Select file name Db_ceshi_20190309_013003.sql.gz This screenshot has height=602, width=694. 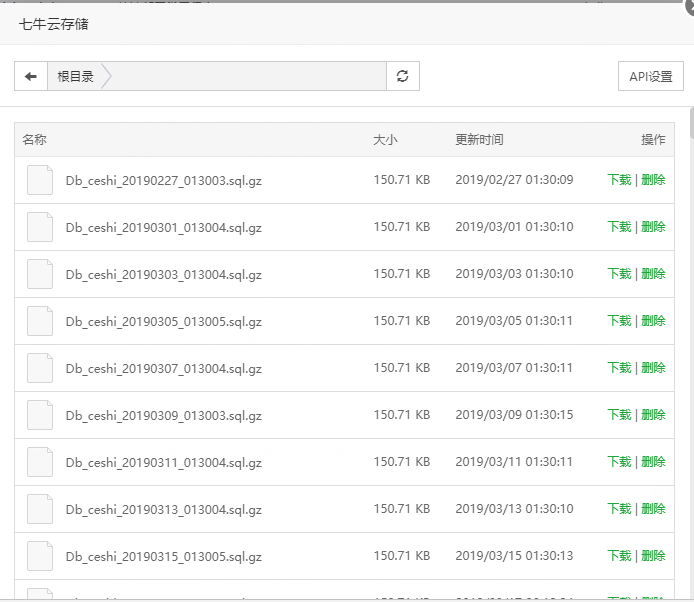click(164, 416)
